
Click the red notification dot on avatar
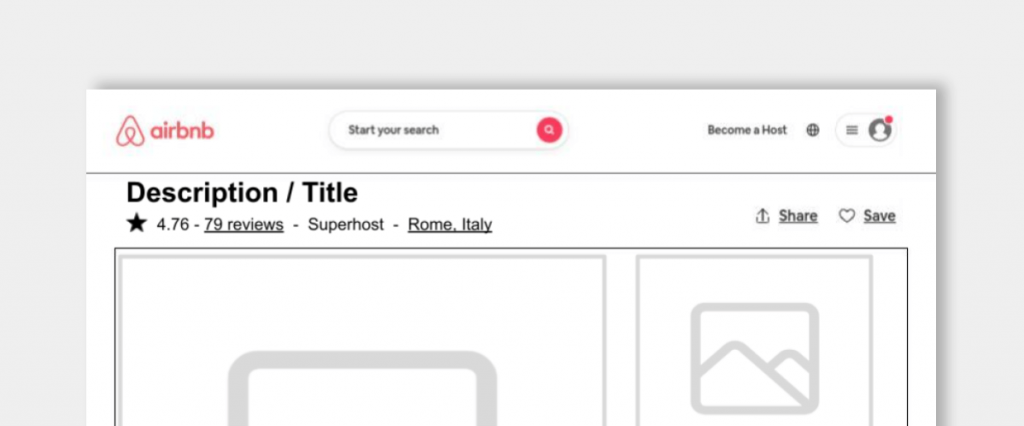(889, 119)
